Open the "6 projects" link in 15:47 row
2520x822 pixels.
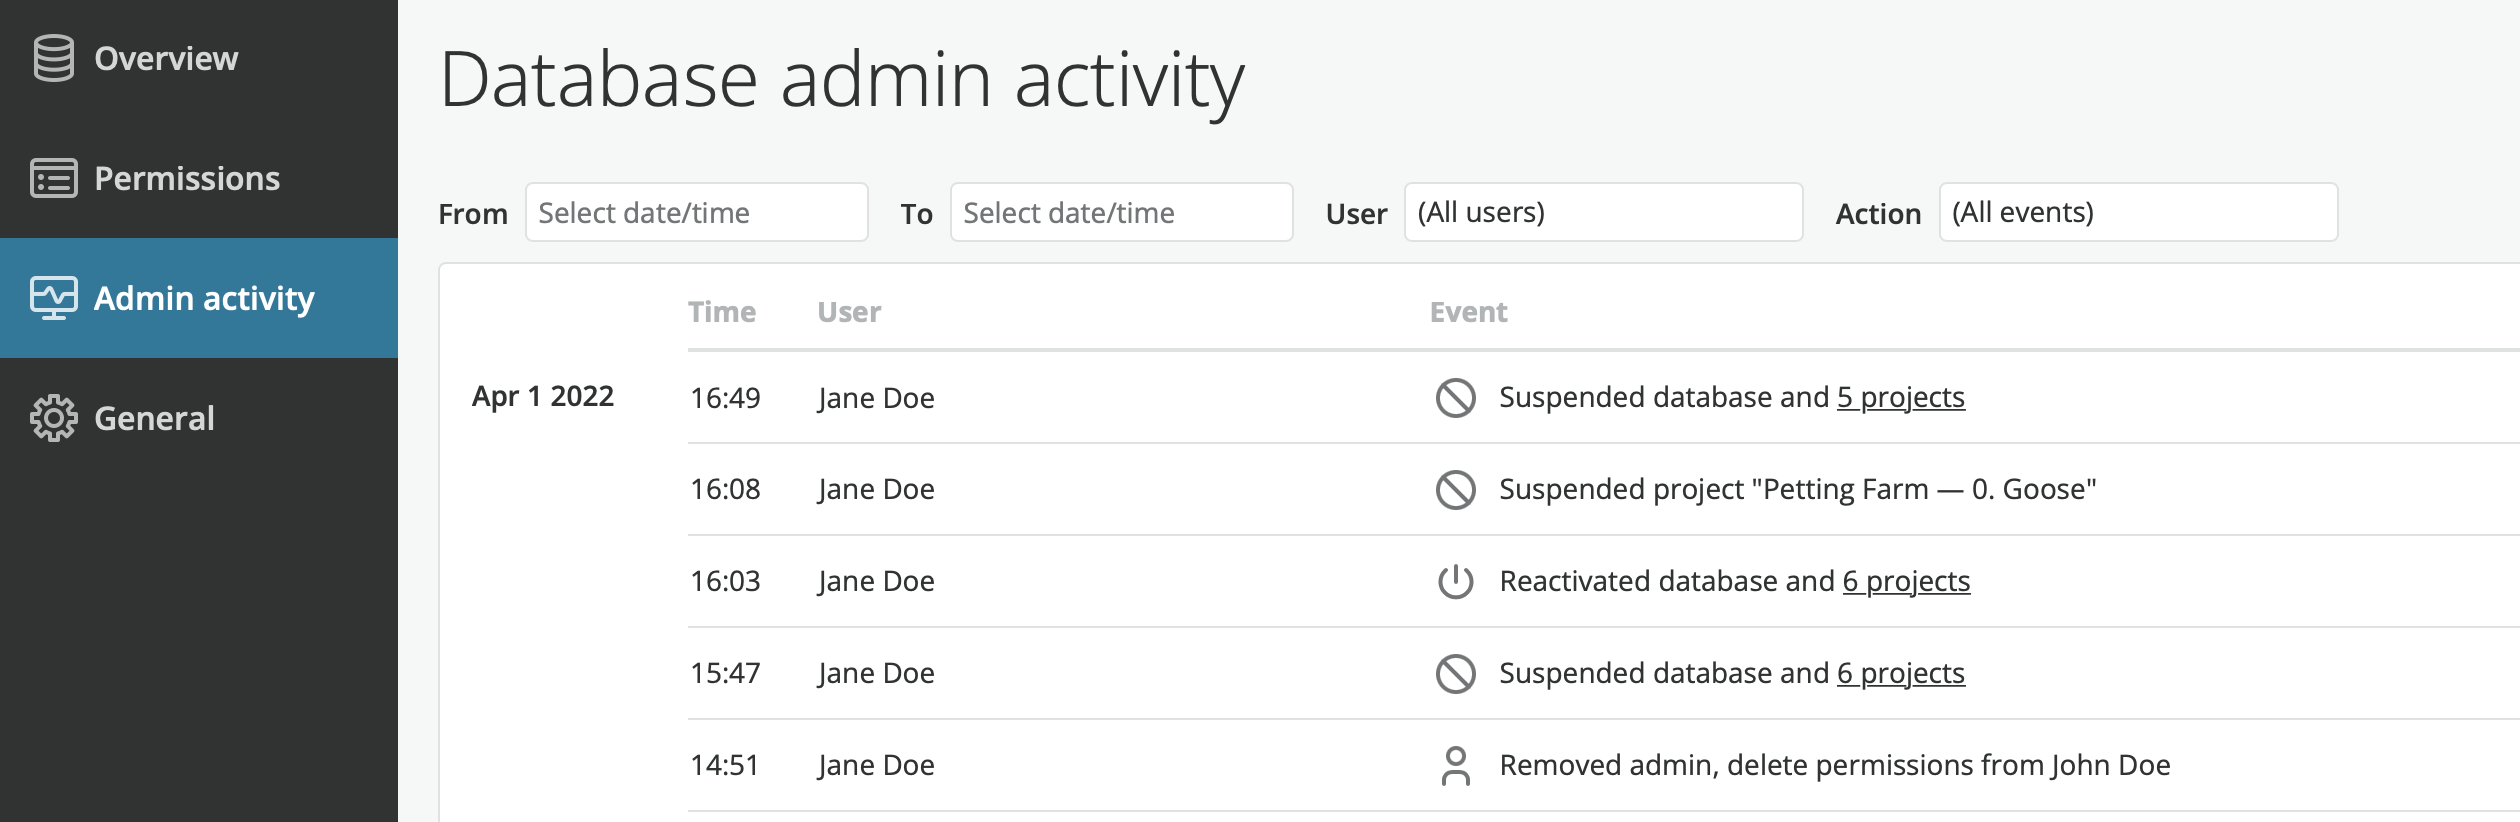pyautogui.click(x=1900, y=673)
